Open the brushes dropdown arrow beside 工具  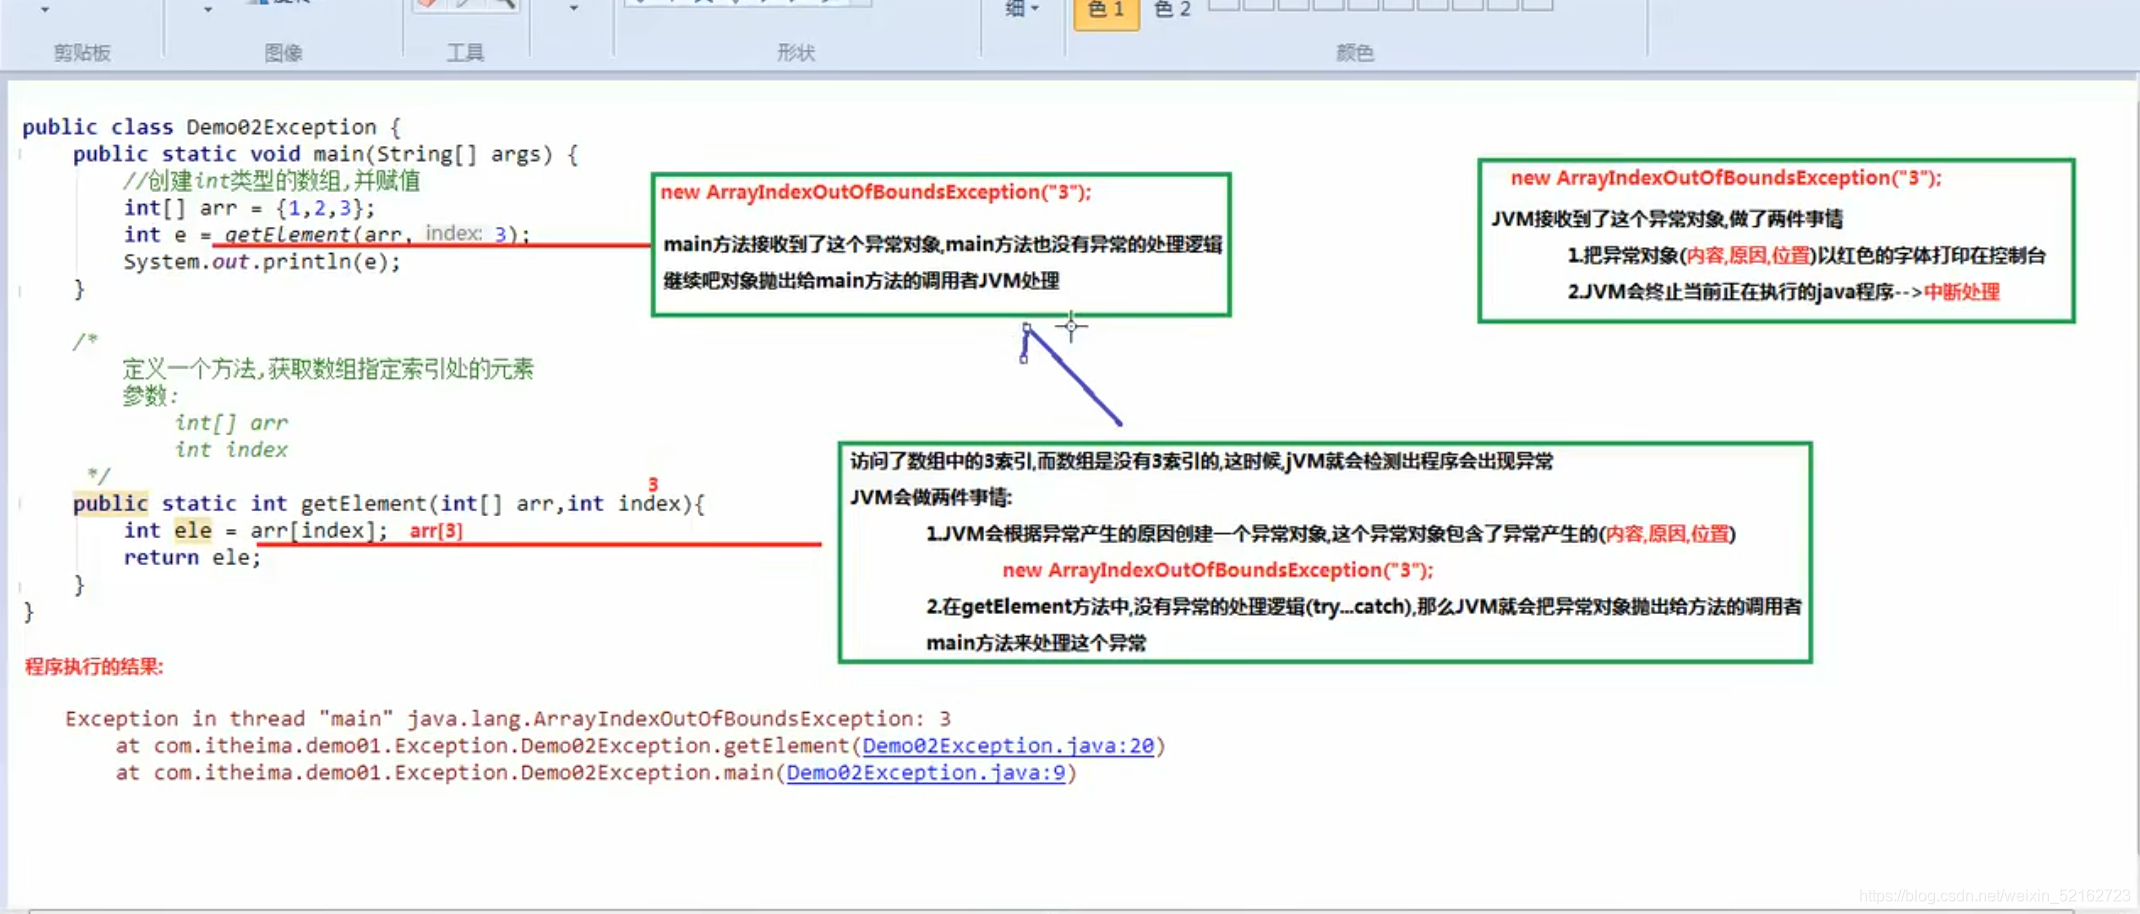(573, 8)
